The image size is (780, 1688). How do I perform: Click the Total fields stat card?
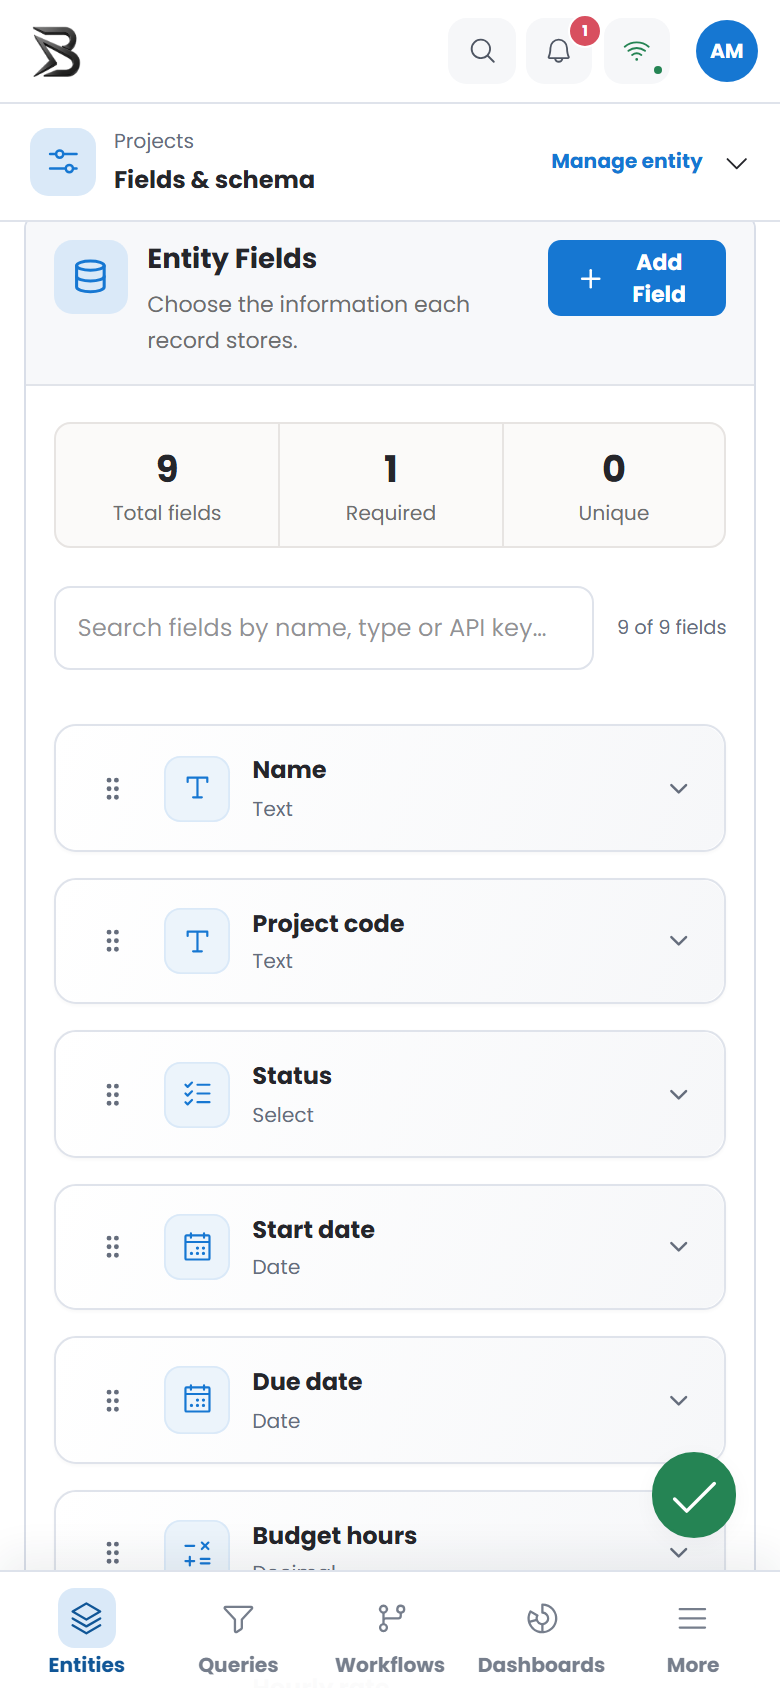point(167,485)
